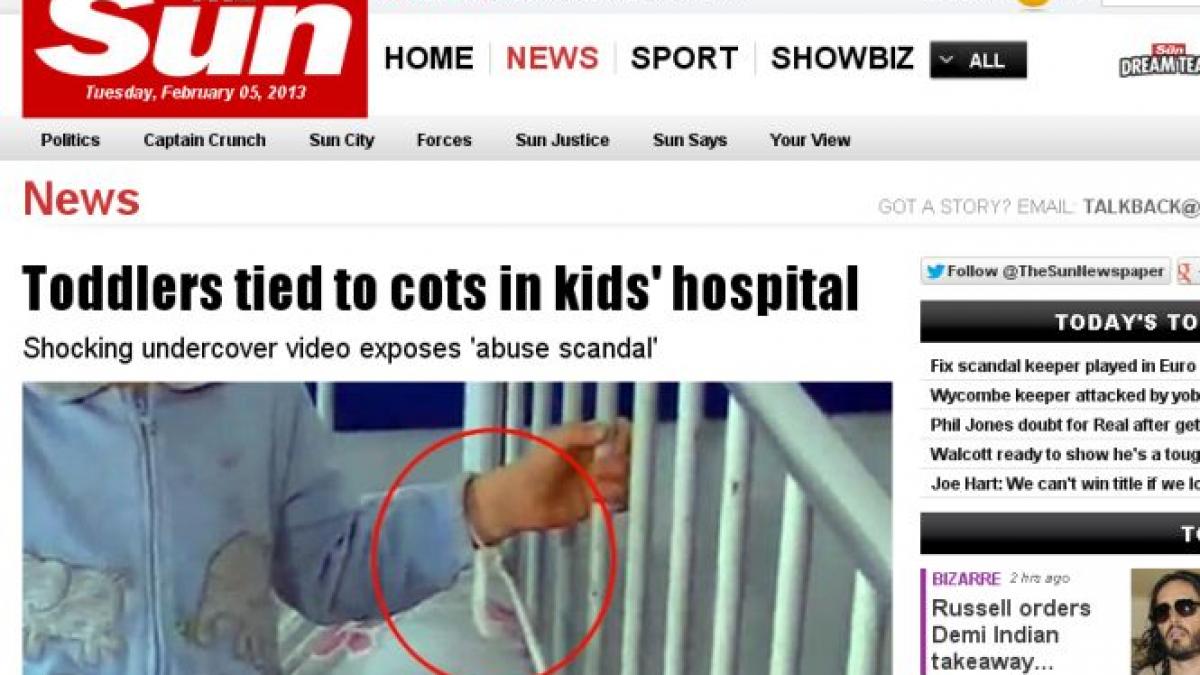
Task: Open the SHOWBIZ section
Action: point(842,58)
